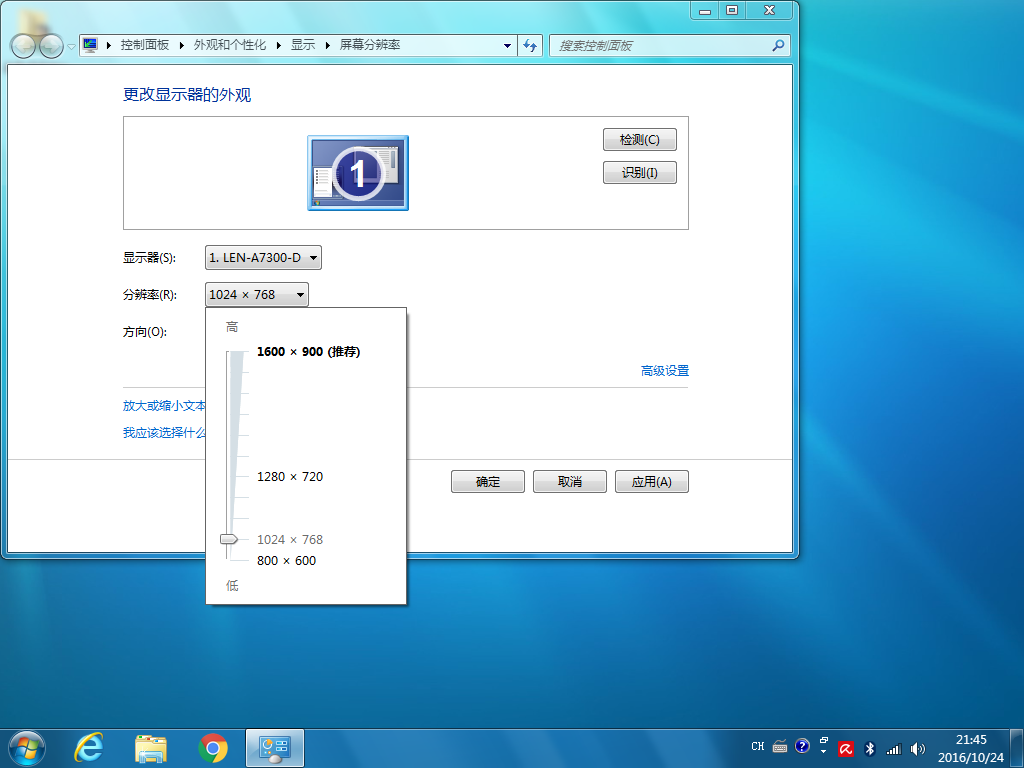
Task: Toggle the 1024 × 768 resolution dropdown
Action: [257, 295]
